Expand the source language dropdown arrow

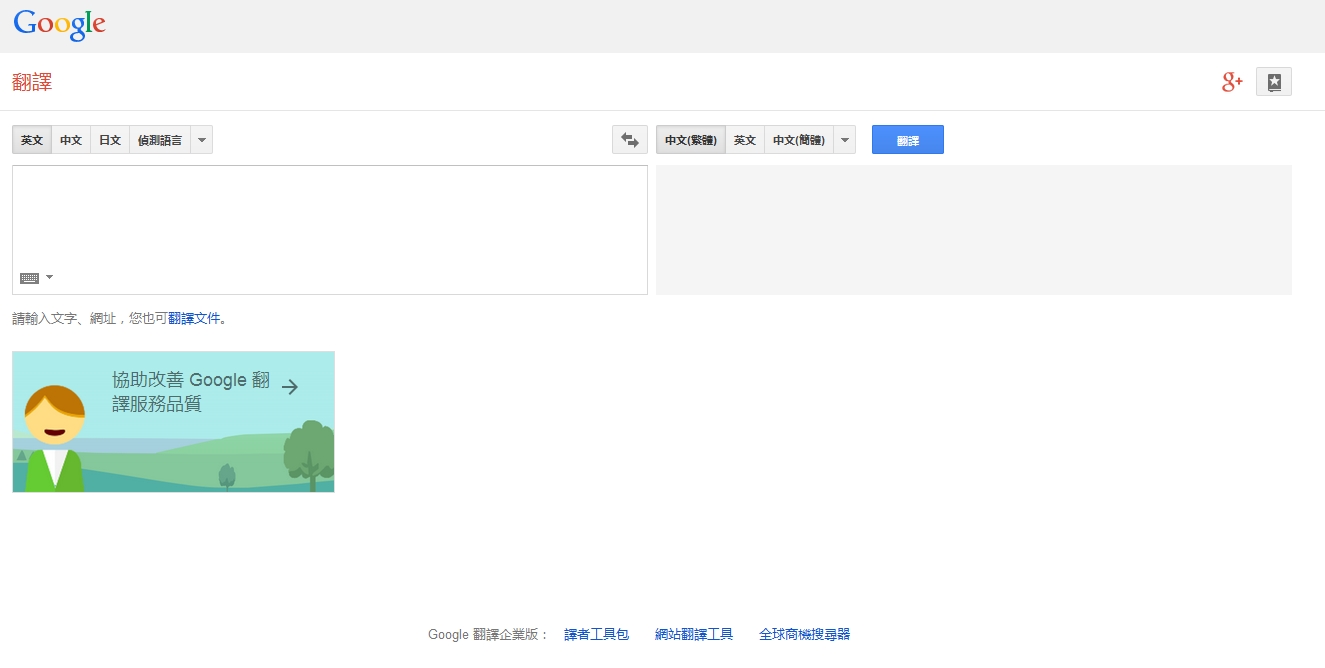(202, 140)
